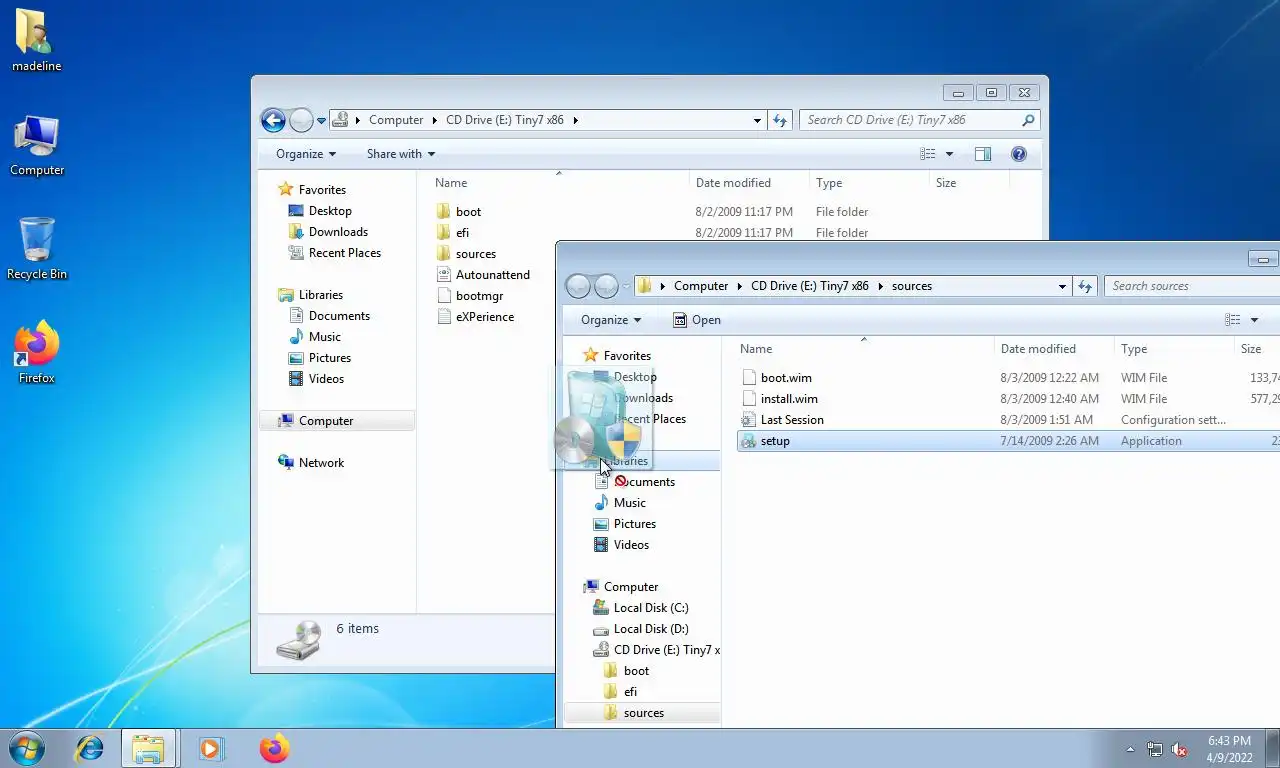The height and width of the screenshot is (768, 1280).
Task: Open view options dropdown in the sources window
Action: tap(1254, 320)
